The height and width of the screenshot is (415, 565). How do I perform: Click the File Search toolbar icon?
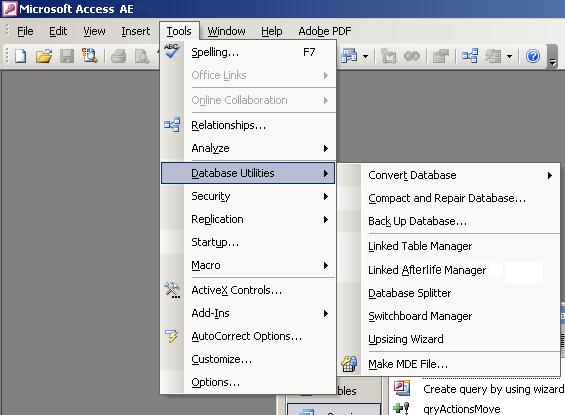click(x=89, y=56)
